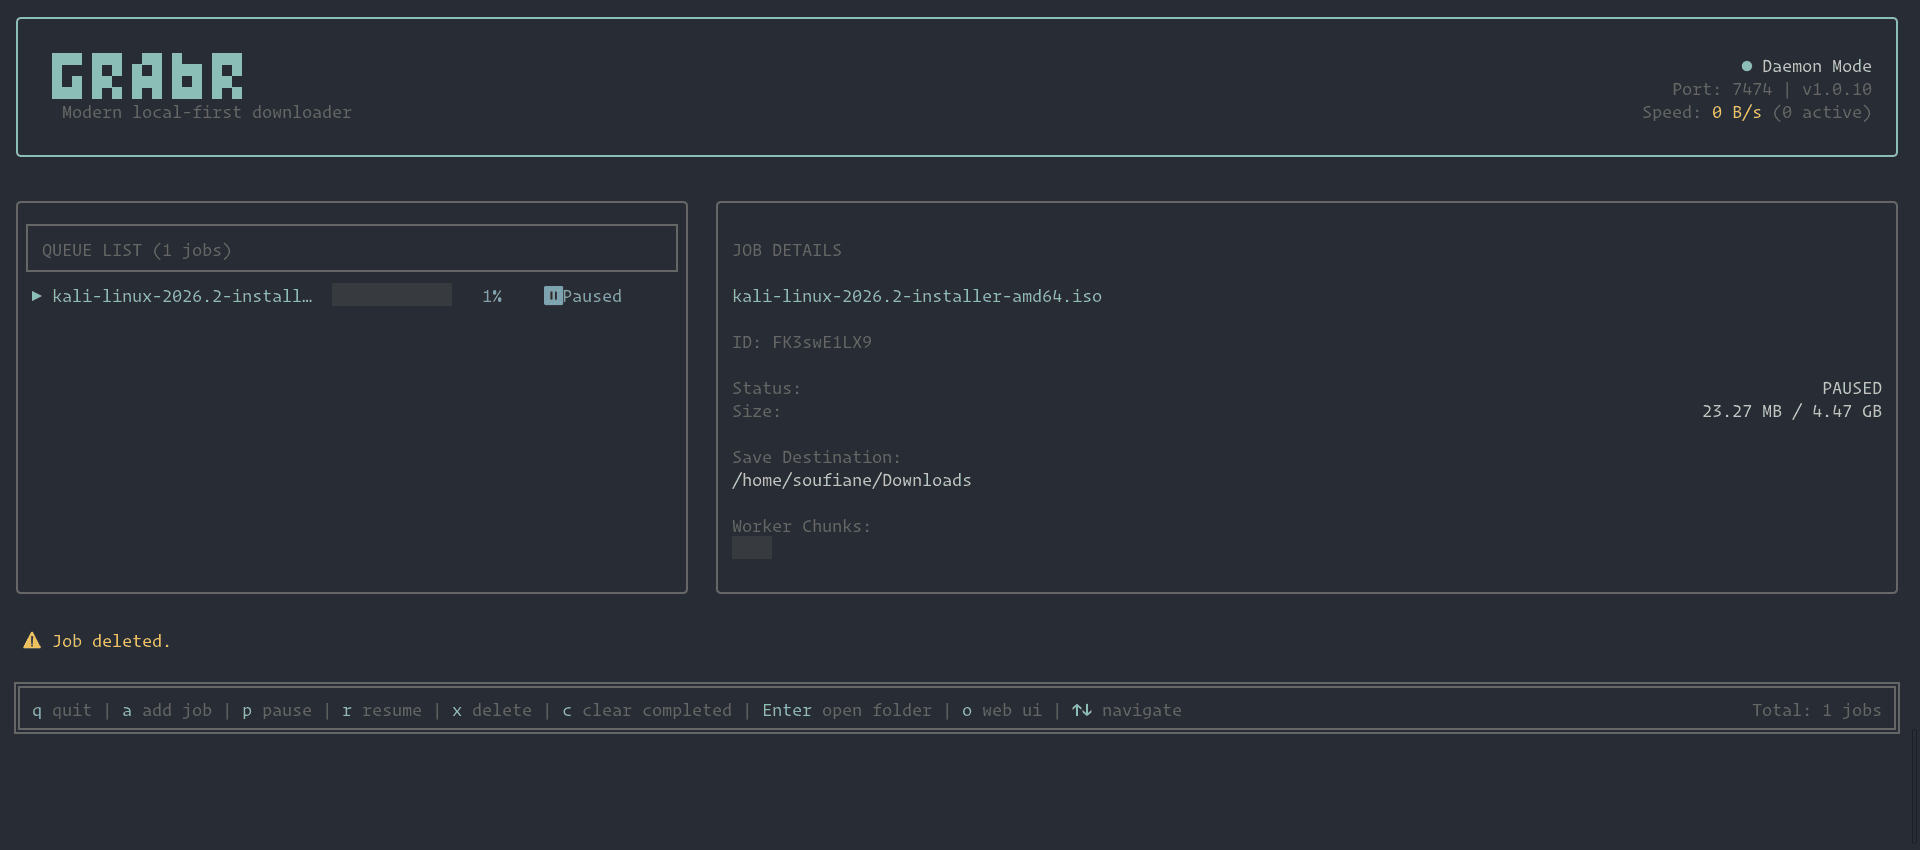This screenshot has height=850, width=1920.
Task: Click resume in the footer bar
Action: pyautogui.click(x=382, y=710)
